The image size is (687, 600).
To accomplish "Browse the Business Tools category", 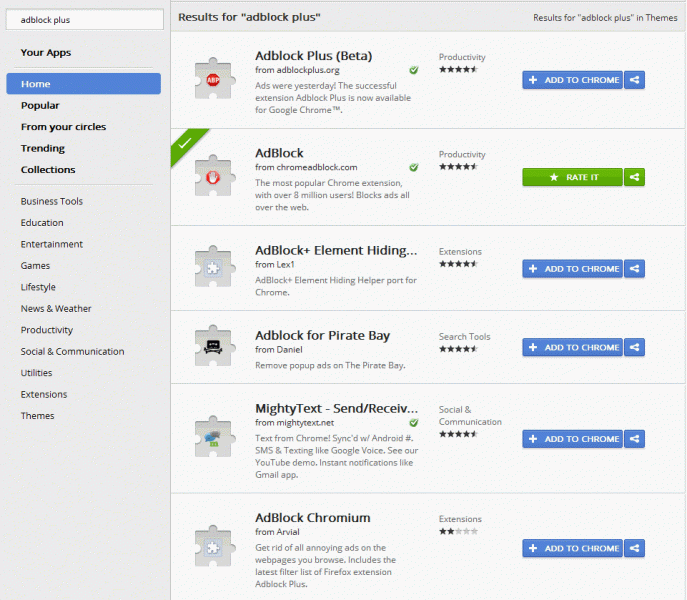I will 52,201.
